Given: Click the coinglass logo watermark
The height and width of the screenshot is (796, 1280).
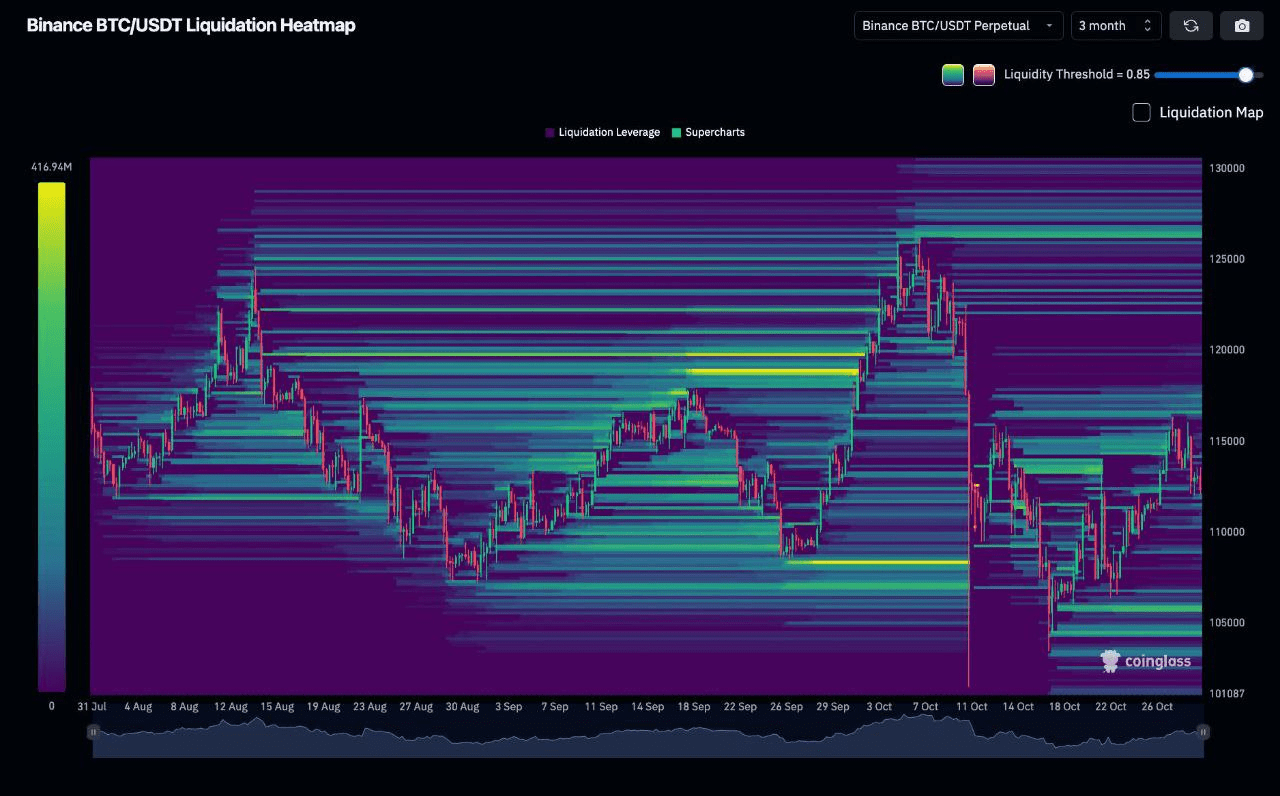Looking at the screenshot, I should pyautogui.click(x=1145, y=661).
